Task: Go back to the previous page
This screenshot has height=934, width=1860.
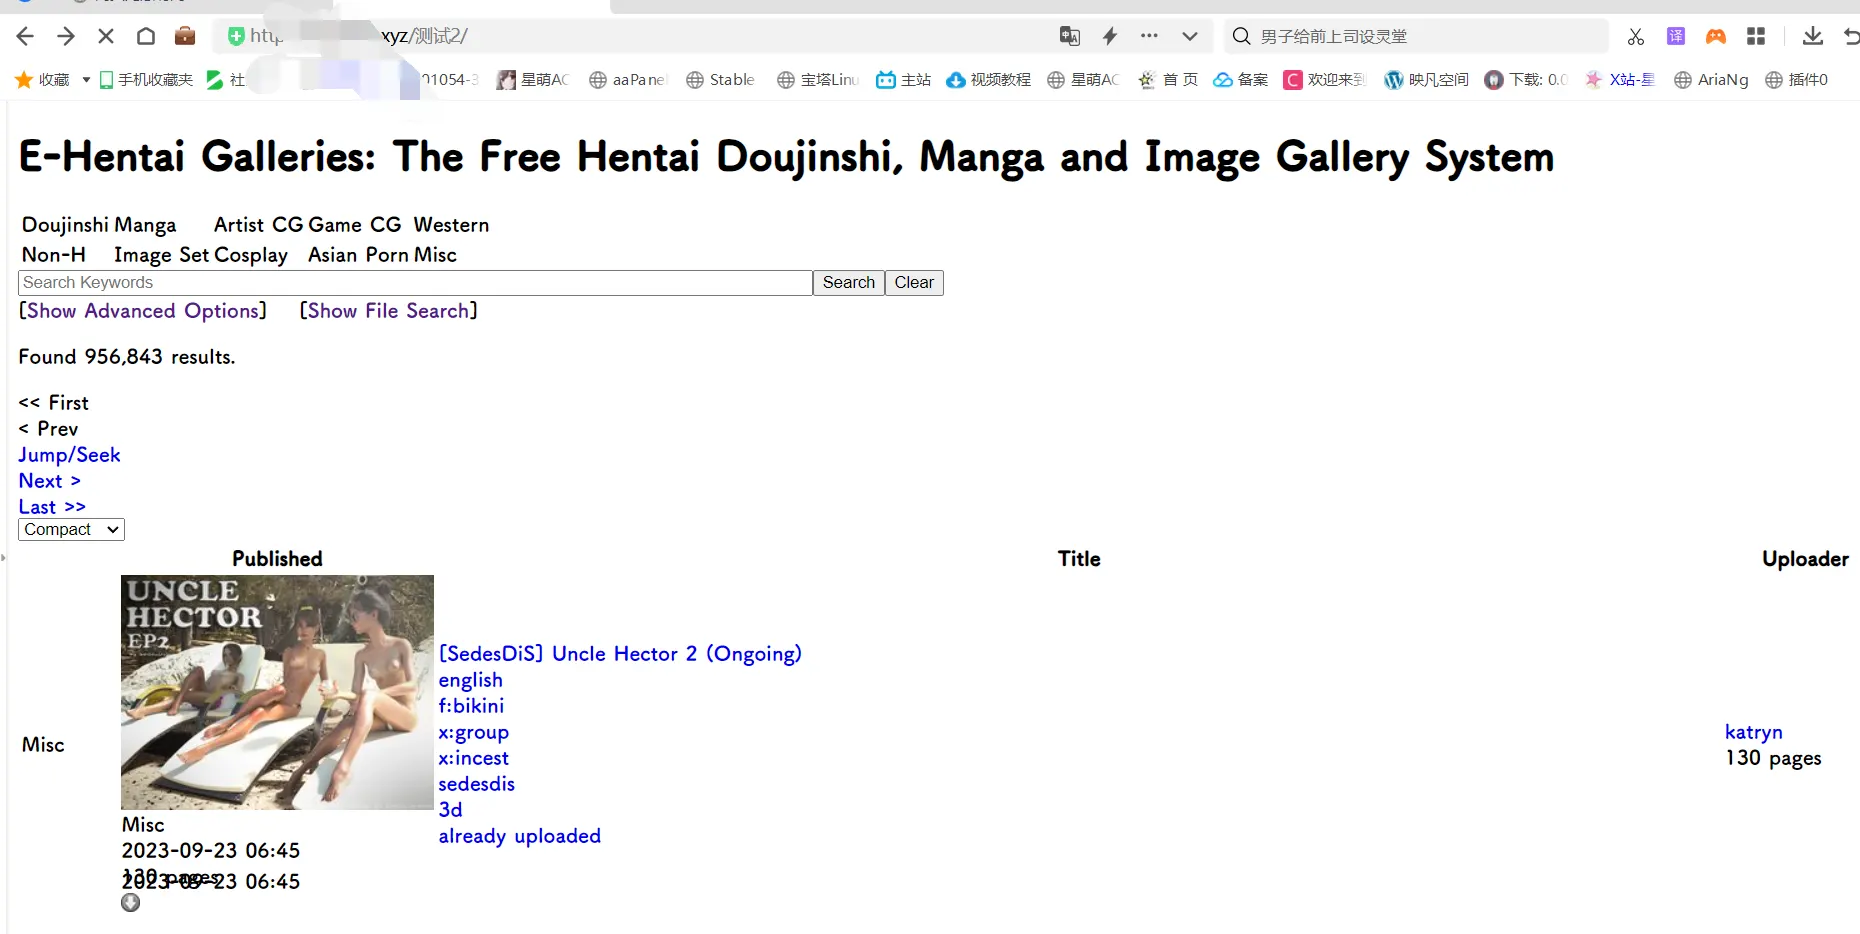Action: pyautogui.click(x=25, y=37)
